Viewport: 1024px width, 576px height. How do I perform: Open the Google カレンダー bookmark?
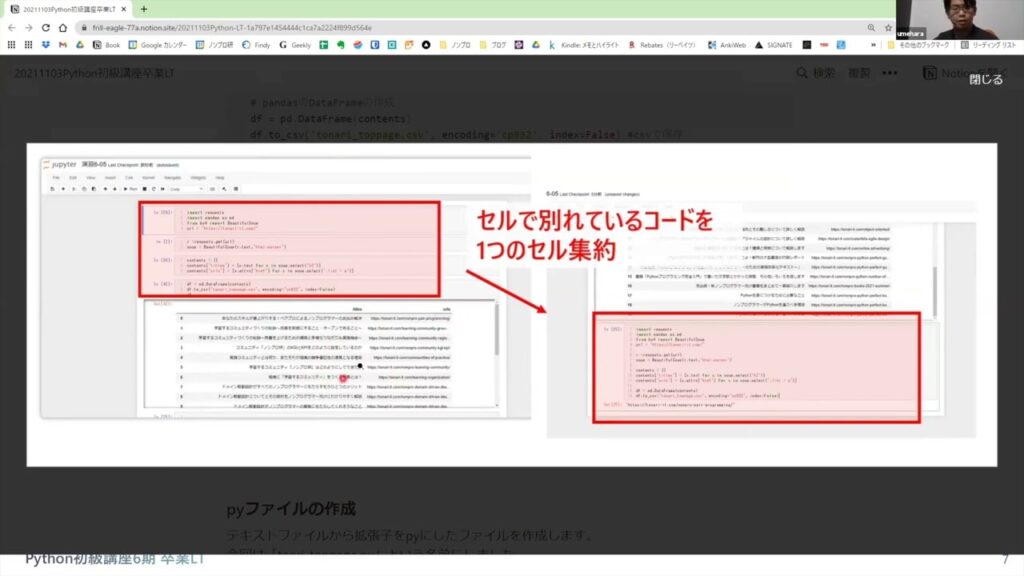pyautogui.click(x=158, y=45)
